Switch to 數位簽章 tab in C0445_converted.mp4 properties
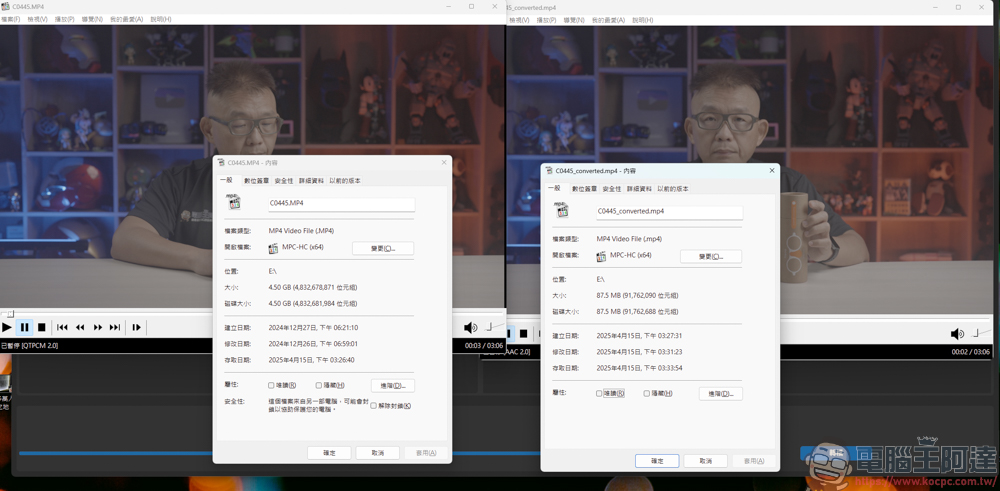Image resolution: width=1000 pixels, height=491 pixels. [x=585, y=189]
